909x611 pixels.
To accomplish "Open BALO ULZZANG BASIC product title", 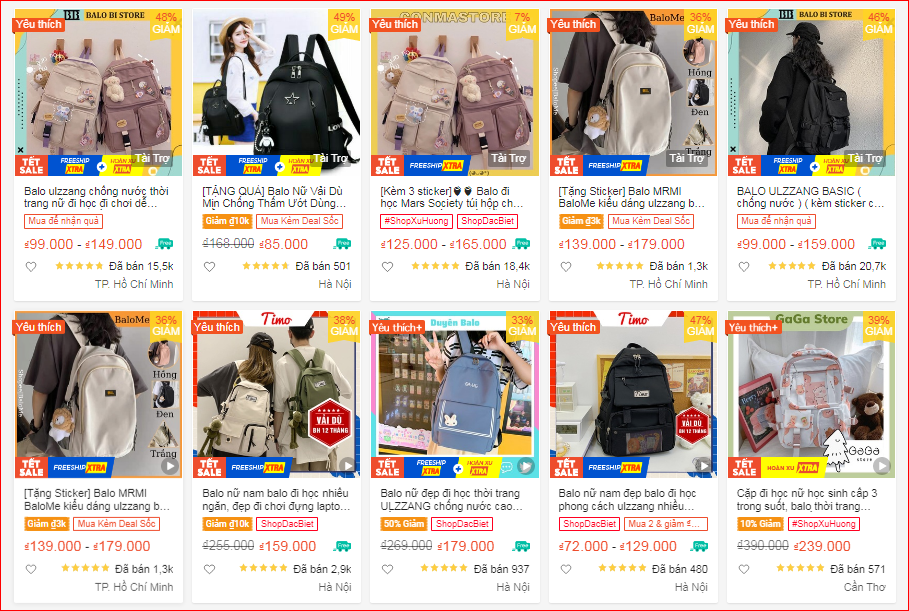I will coord(810,197).
